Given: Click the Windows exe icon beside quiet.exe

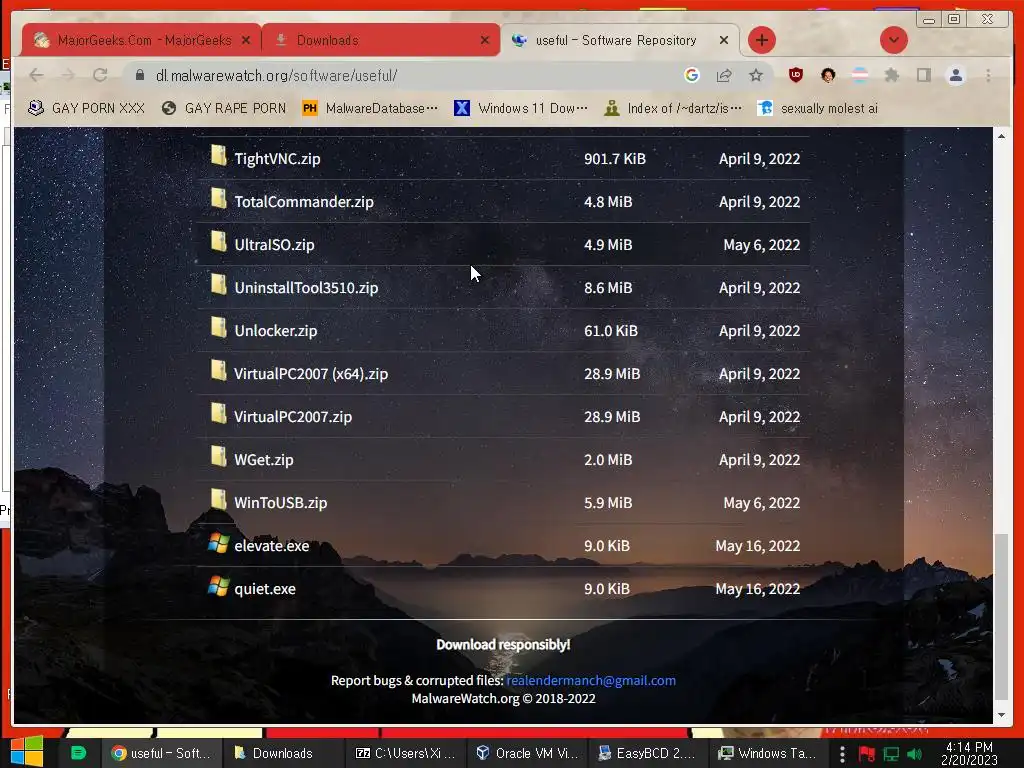Looking at the screenshot, I should [x=219, y=586].
